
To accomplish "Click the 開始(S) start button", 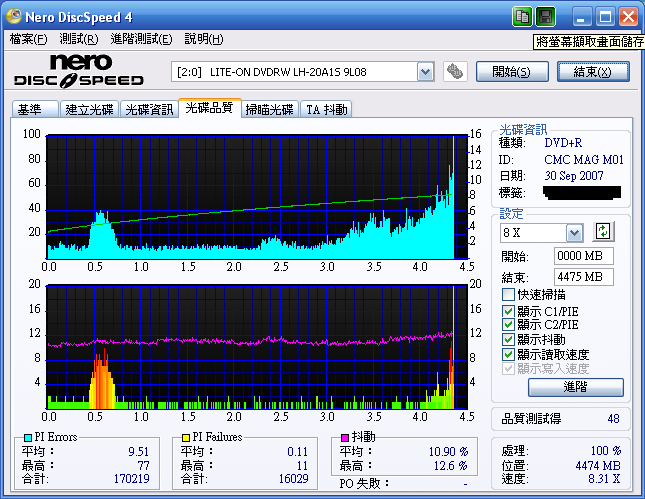I will pyautogui.click(x=512, y=72).
